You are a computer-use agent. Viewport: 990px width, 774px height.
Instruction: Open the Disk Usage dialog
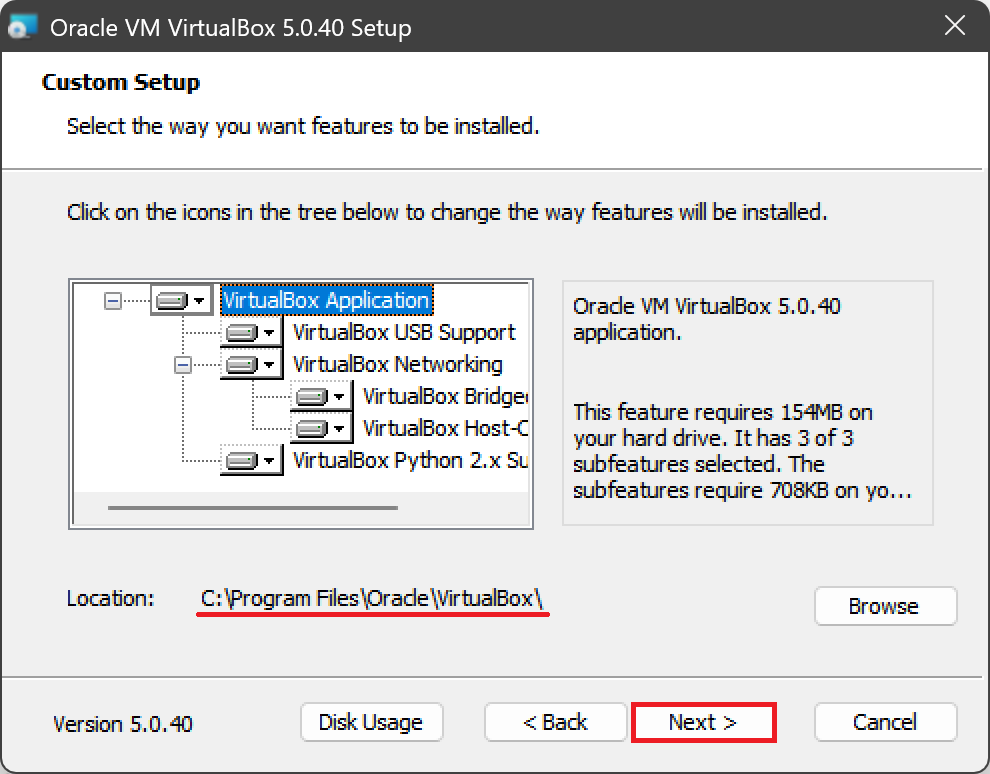370,722
